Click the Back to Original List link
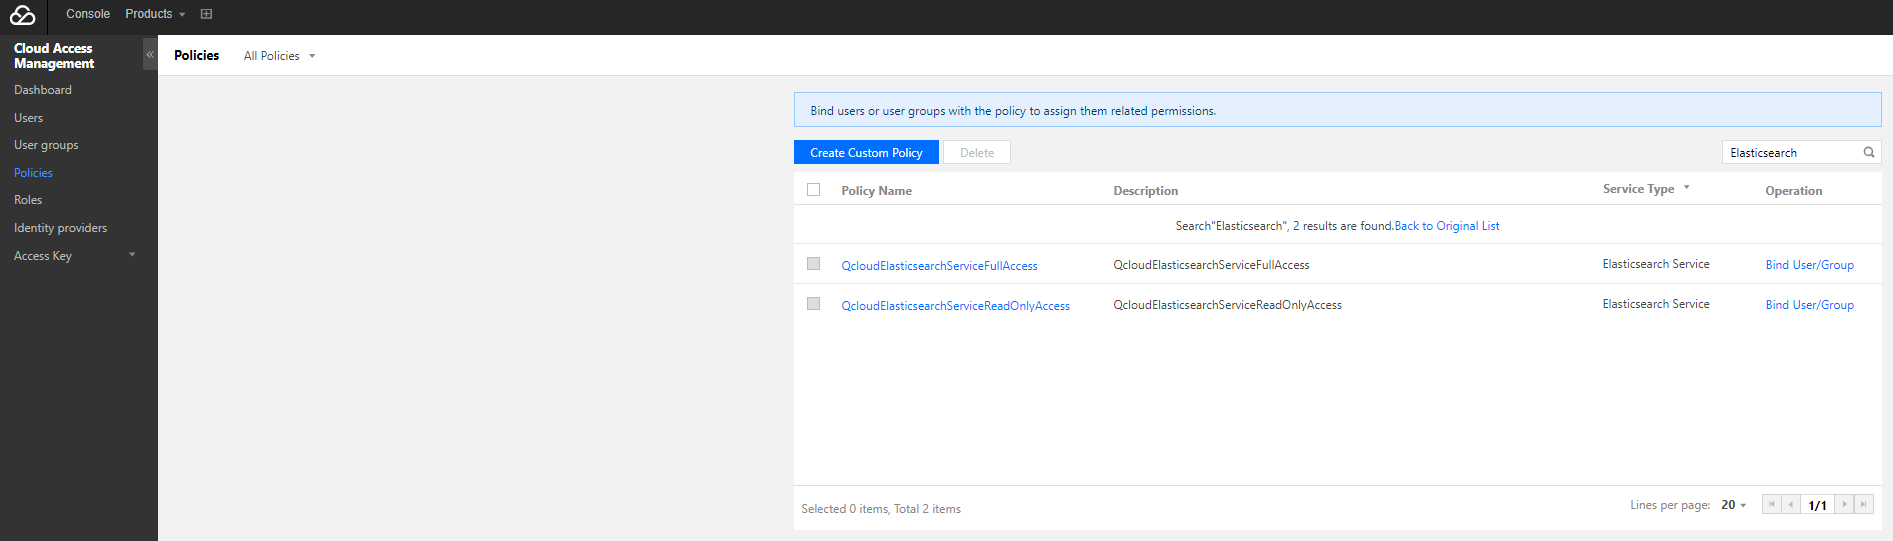The width and height of the screenshot is (1893, 541). 1447,226
